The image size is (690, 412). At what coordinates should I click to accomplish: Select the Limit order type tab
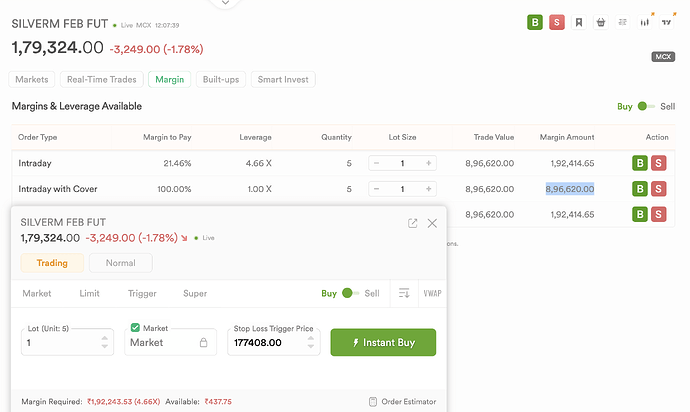tap(89, 294)
